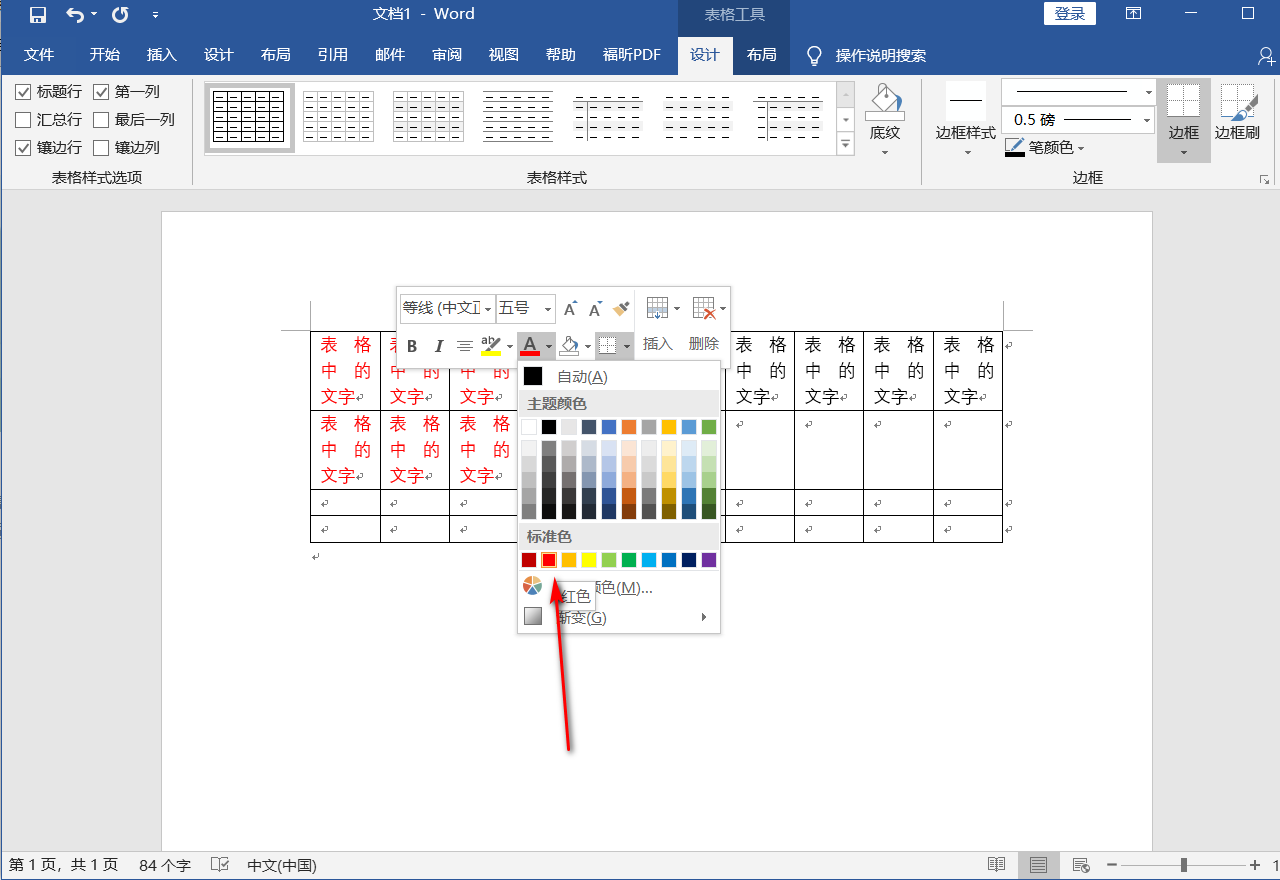1280x880 pixels.
Task: Toggle italic in the mini toolbar
Action: point(438,346)
